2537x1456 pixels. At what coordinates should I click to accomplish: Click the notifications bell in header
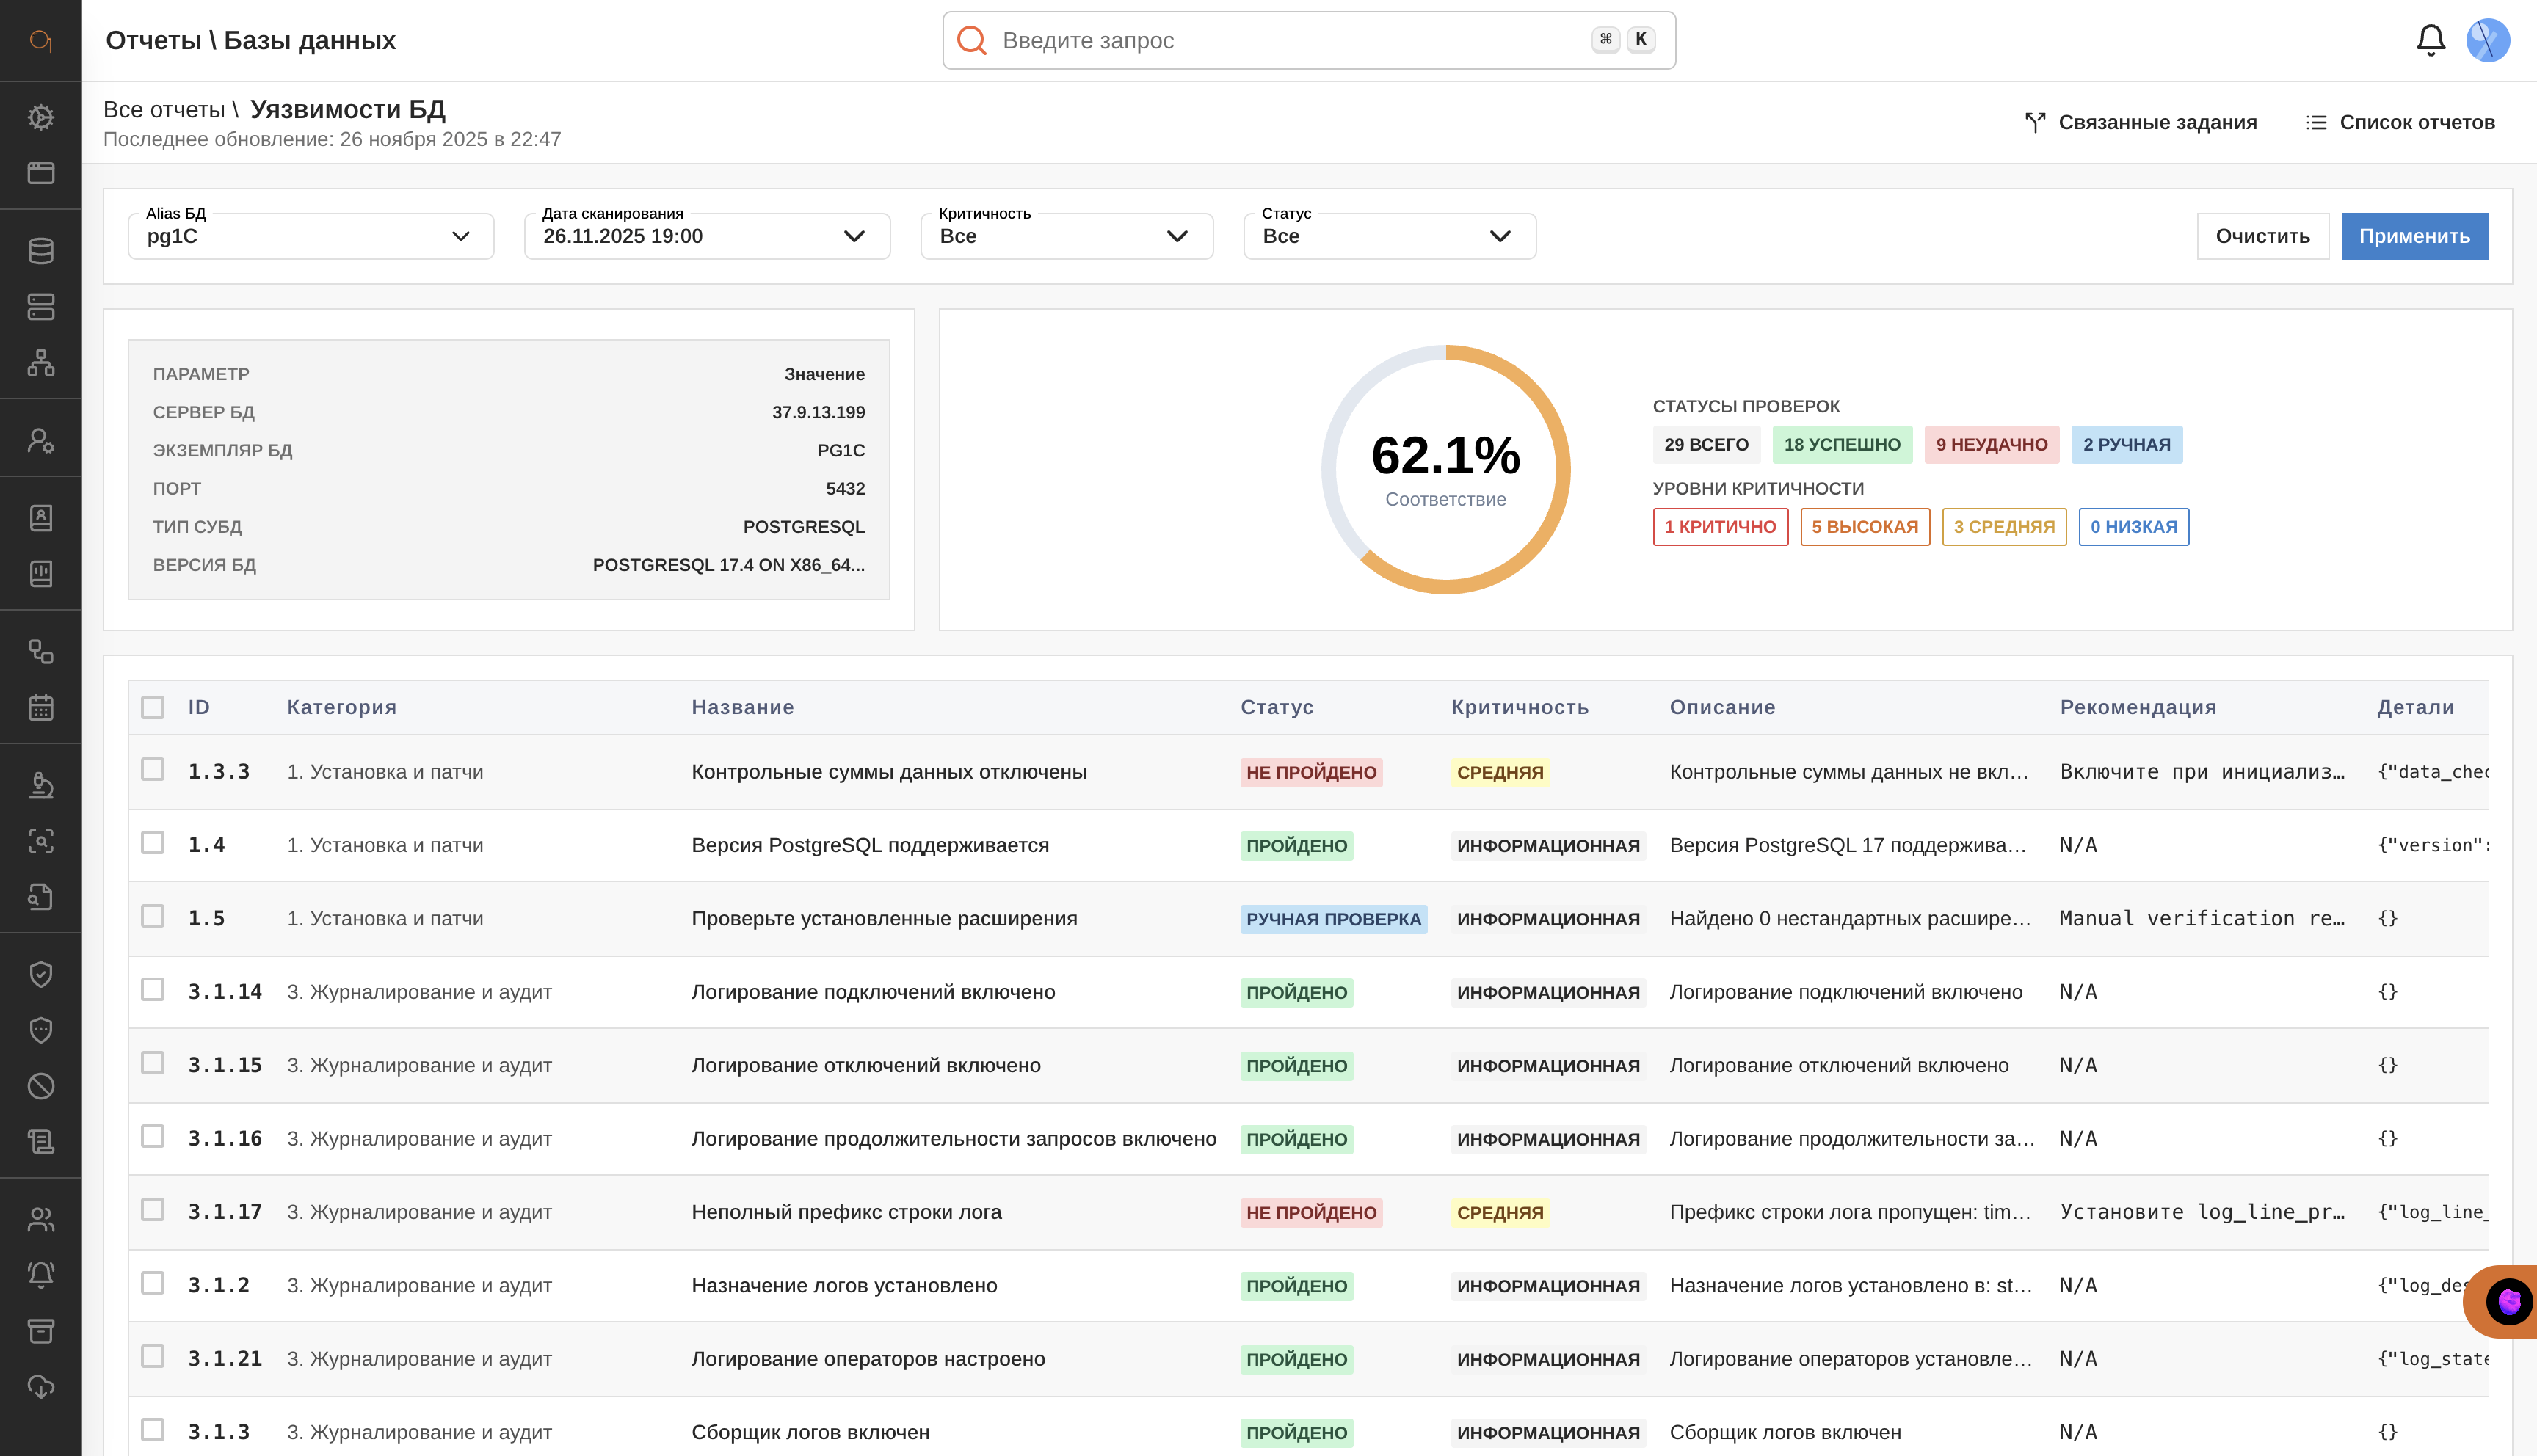click(x=2430, y=40)
